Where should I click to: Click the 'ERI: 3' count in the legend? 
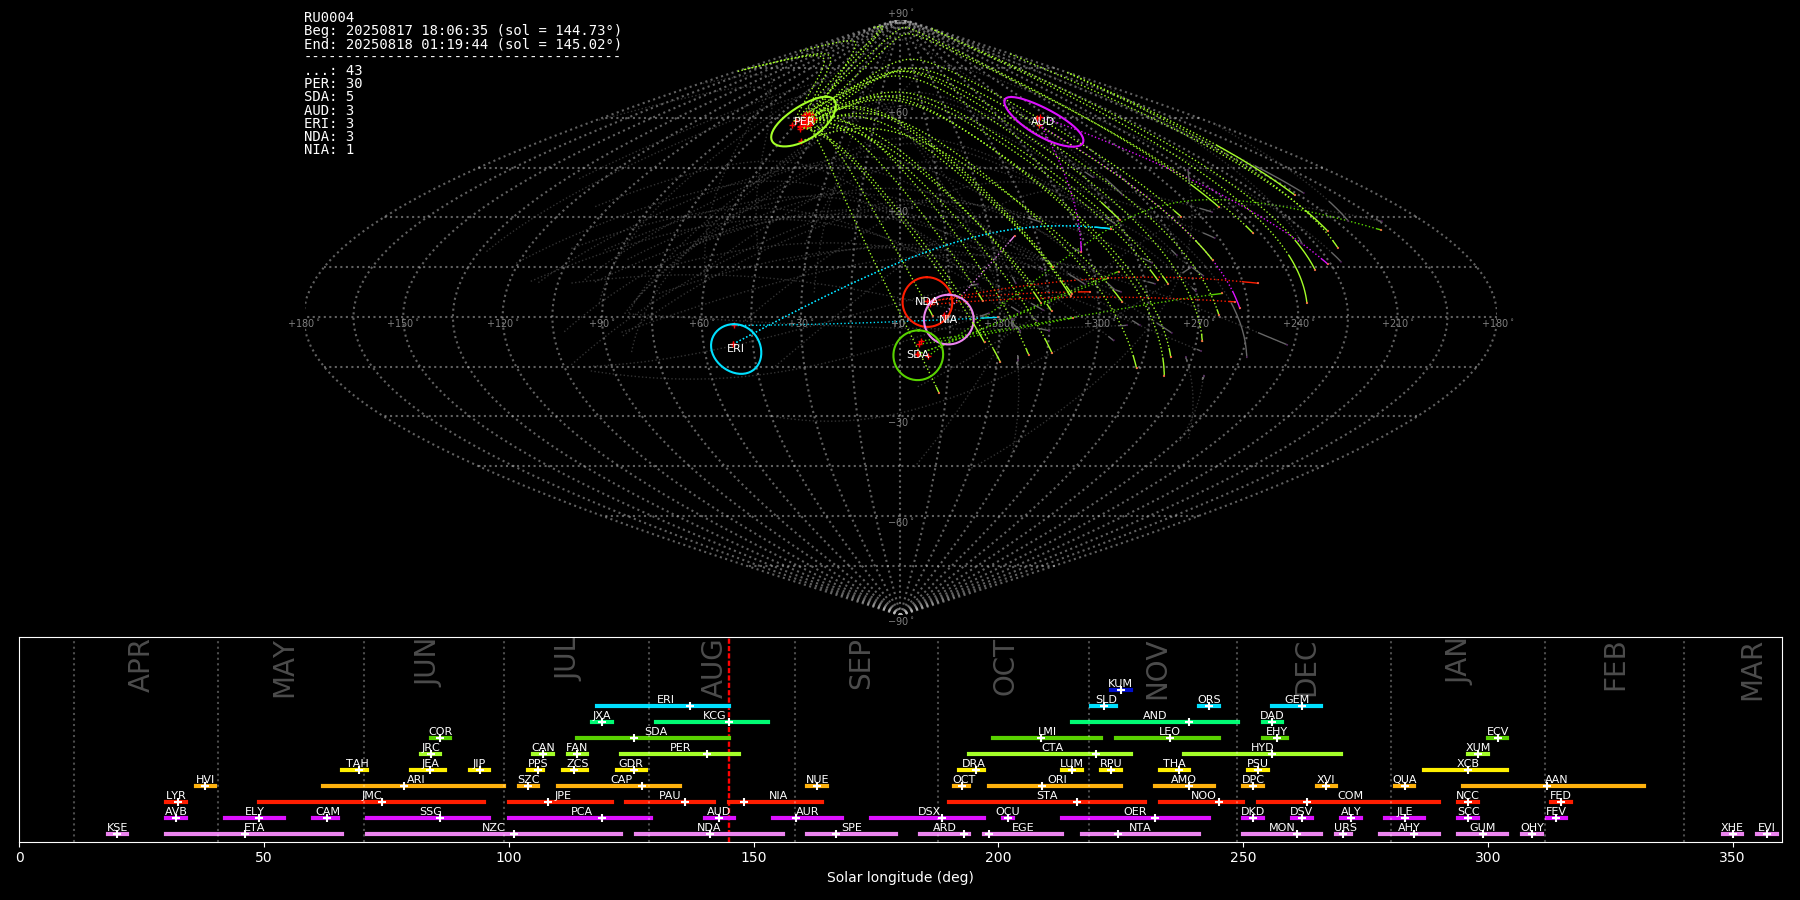coord(329,123)
